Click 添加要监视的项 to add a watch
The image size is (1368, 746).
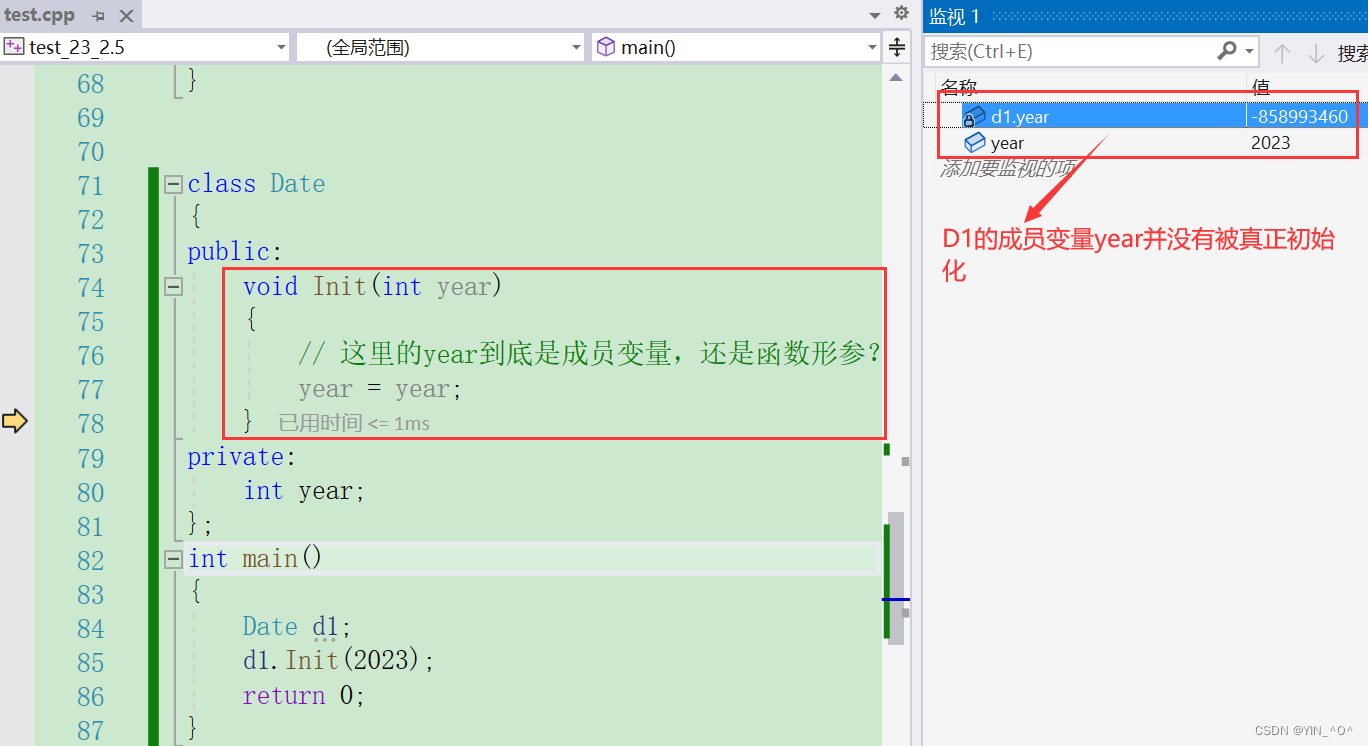coord(1005,168)
